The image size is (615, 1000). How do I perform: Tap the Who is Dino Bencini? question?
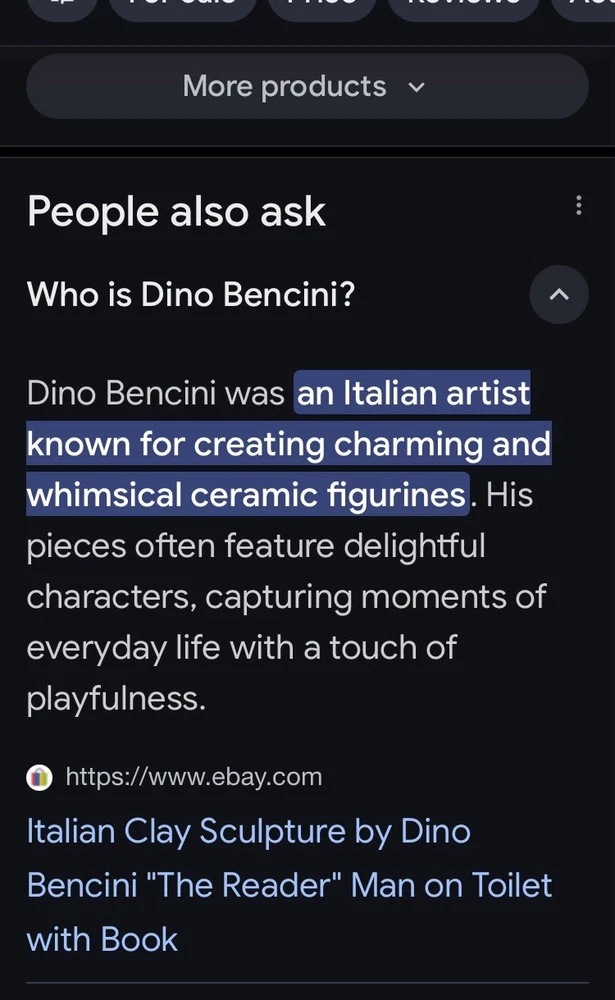pos(191,295)
